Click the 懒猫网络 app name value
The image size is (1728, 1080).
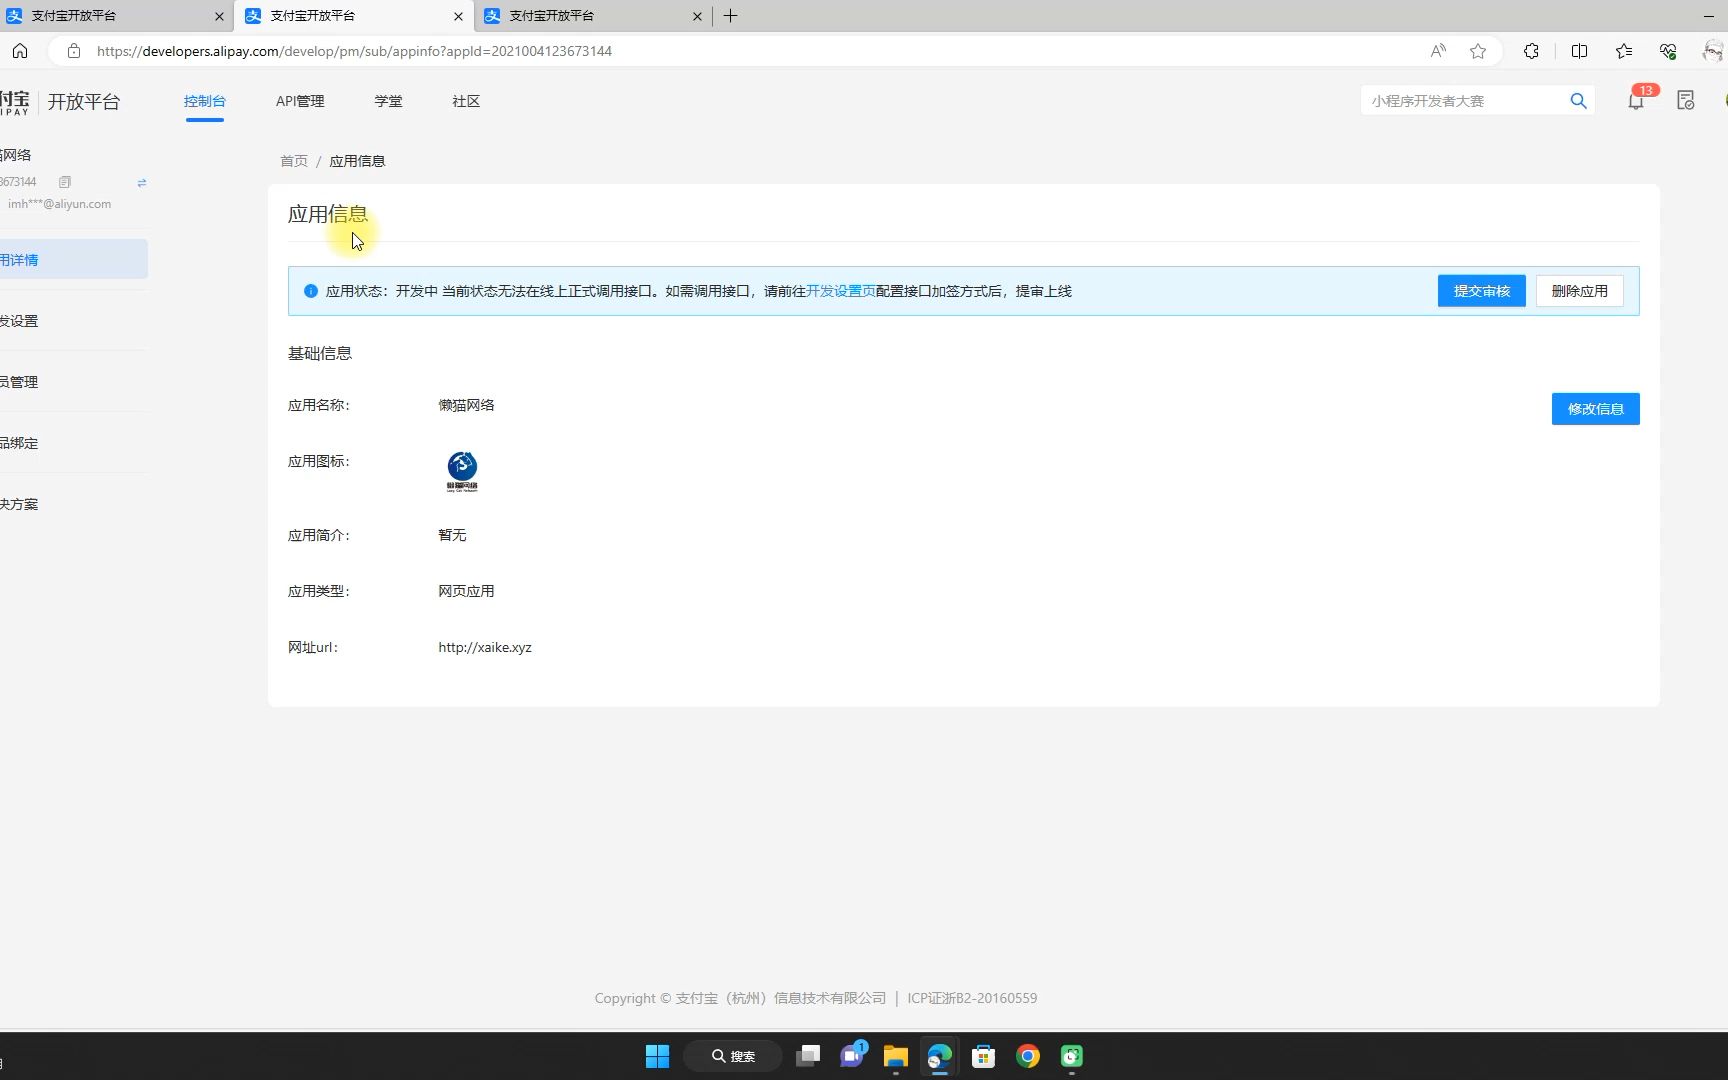coord(466,405)
